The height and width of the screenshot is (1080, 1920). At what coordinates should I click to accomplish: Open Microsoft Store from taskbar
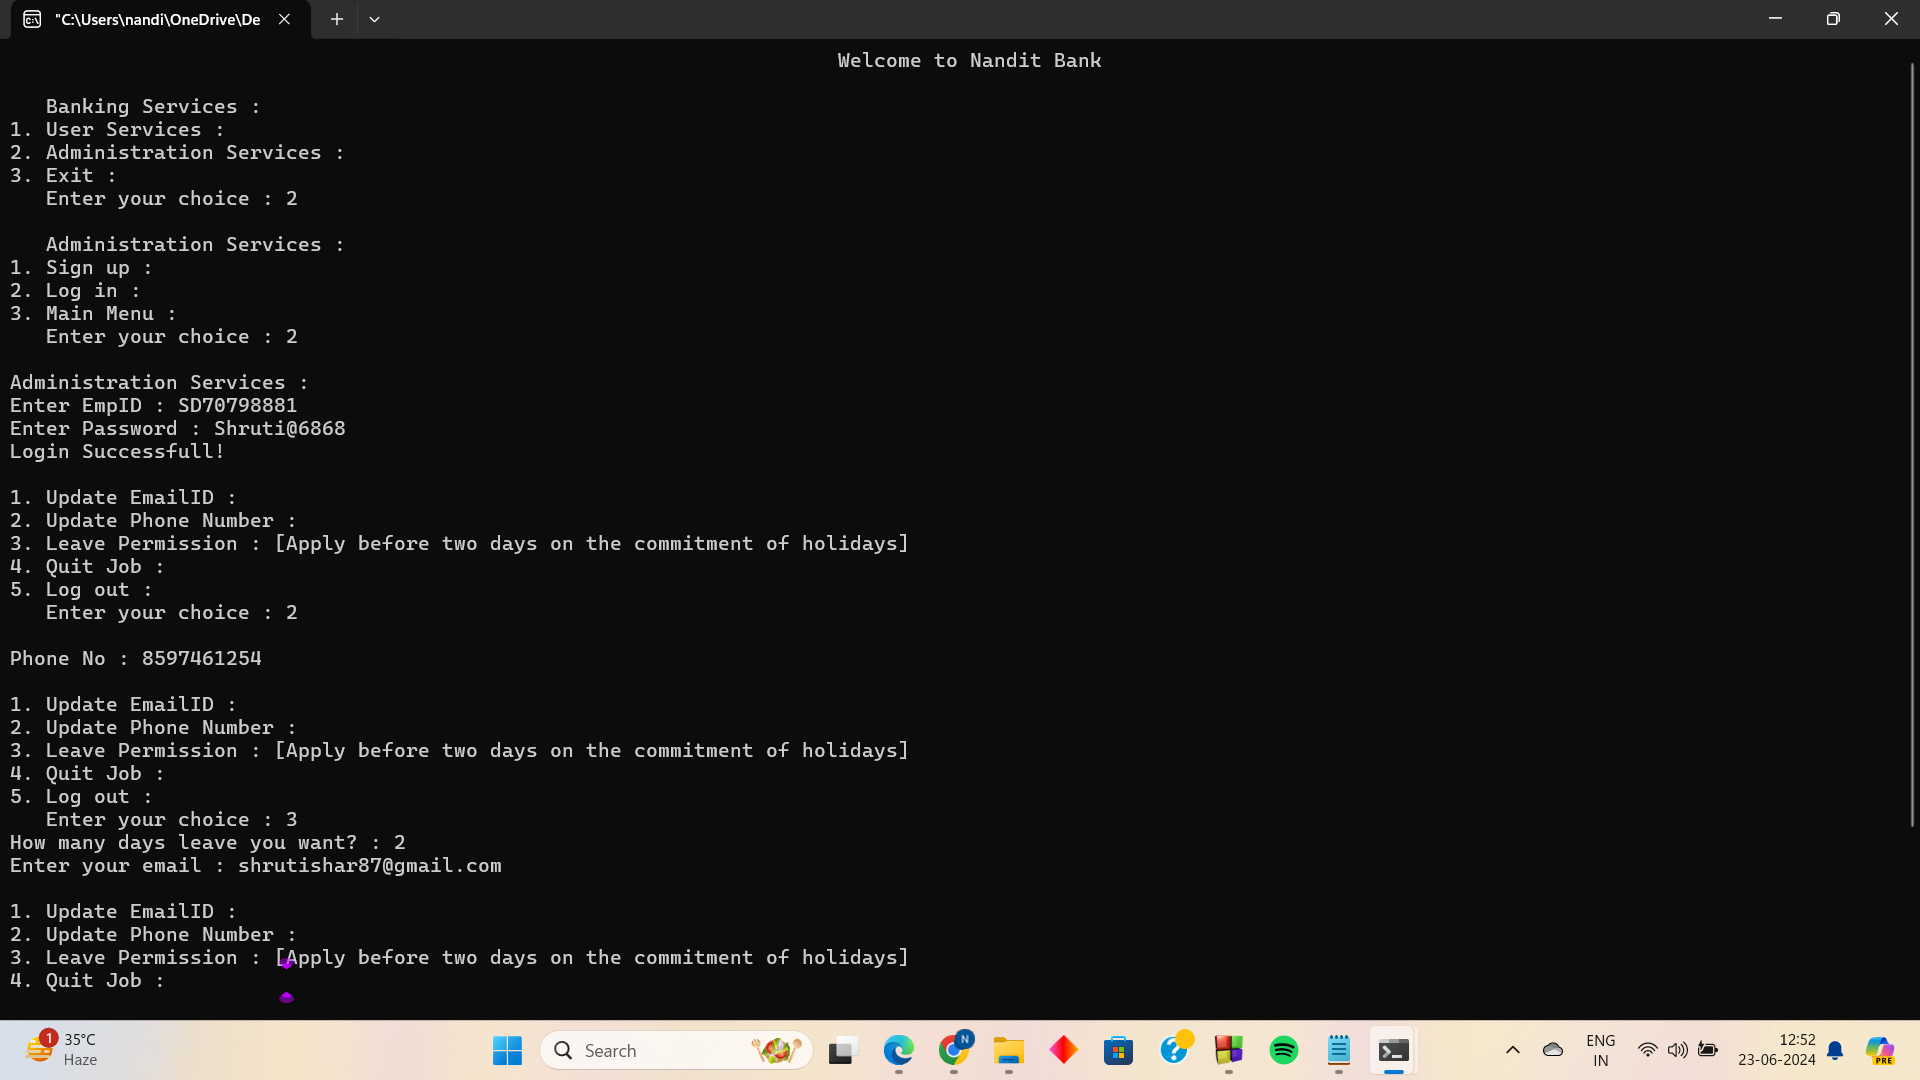tap(1118, 1050)
